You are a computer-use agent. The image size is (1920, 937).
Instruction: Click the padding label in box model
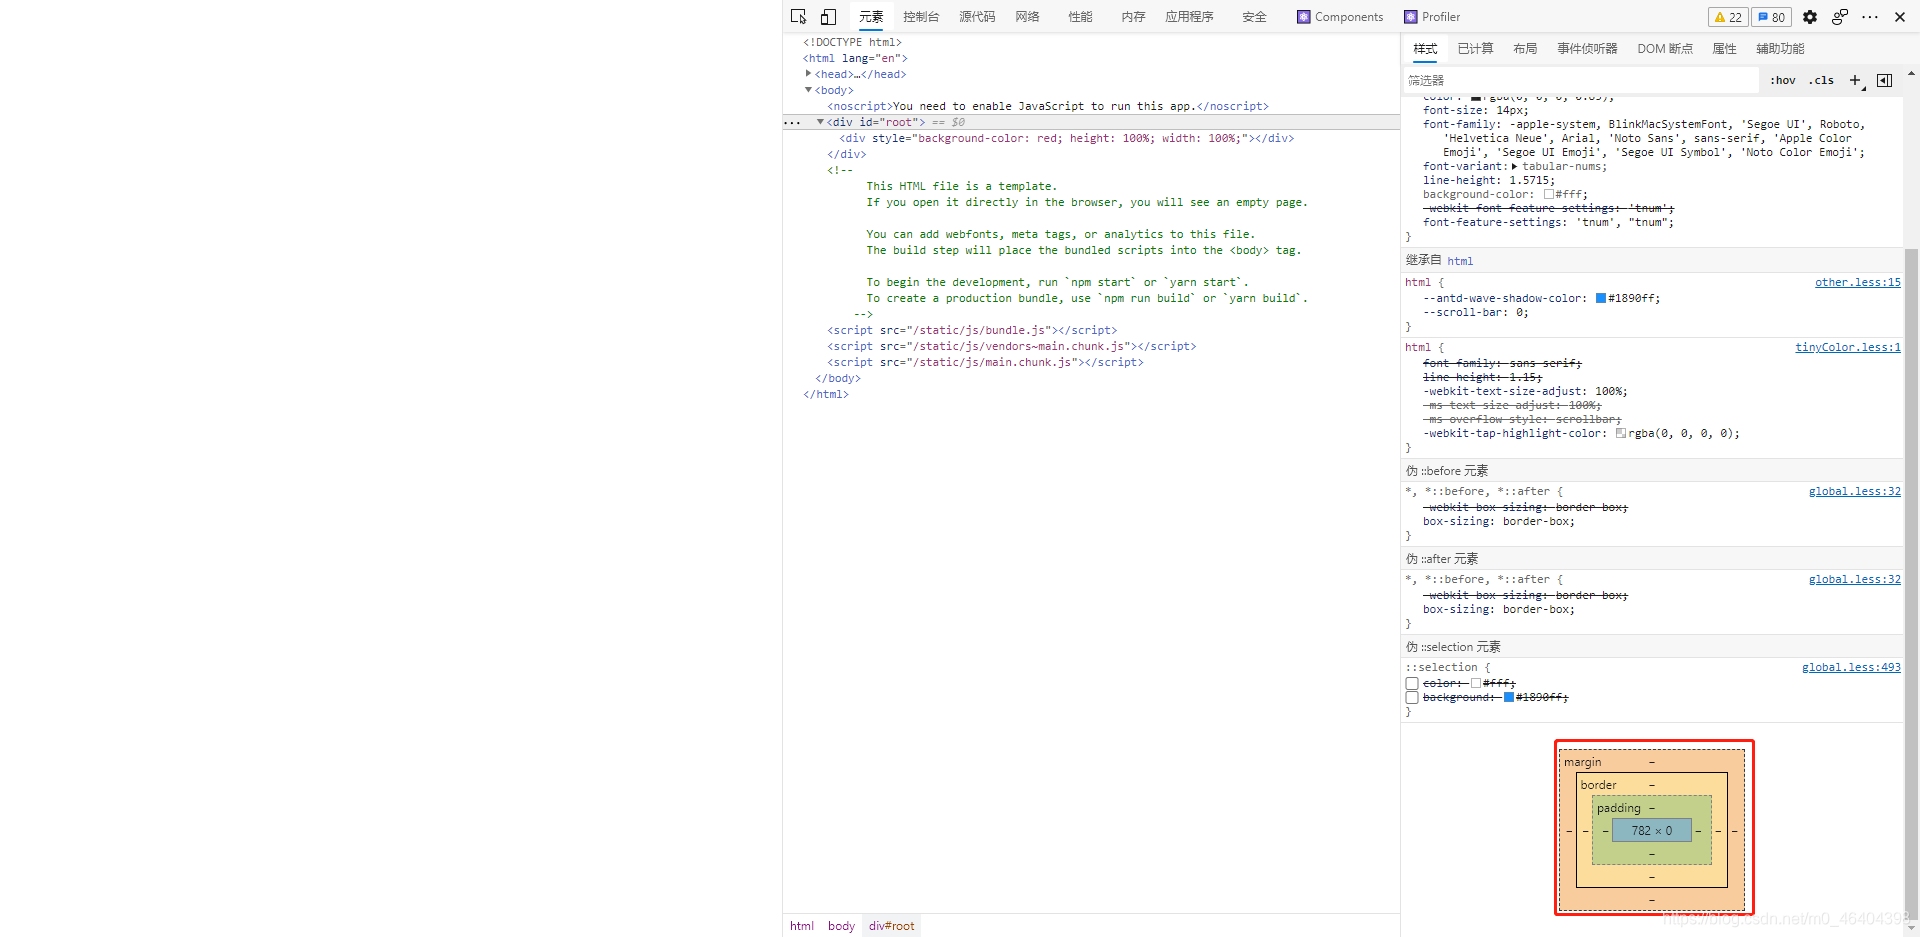coord(1618,808)
